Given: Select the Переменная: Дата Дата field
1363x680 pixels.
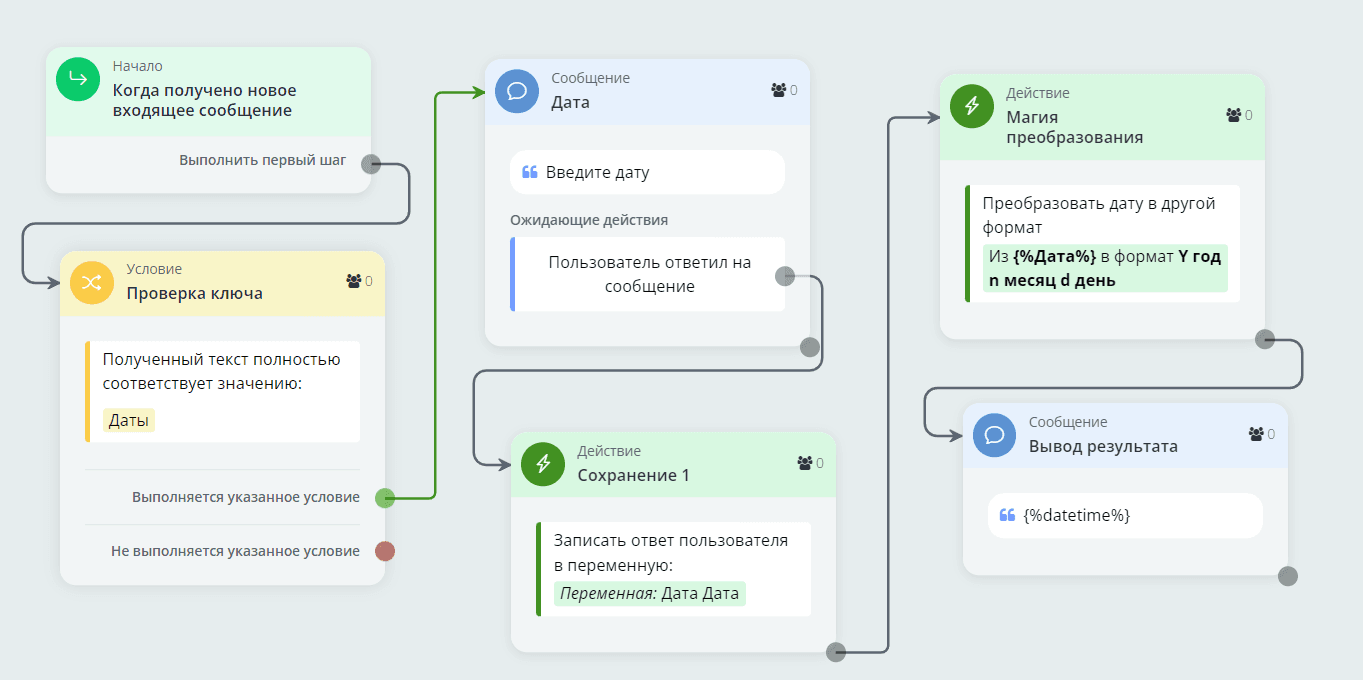Looking at the screenshot, I should tap(649, 593).
